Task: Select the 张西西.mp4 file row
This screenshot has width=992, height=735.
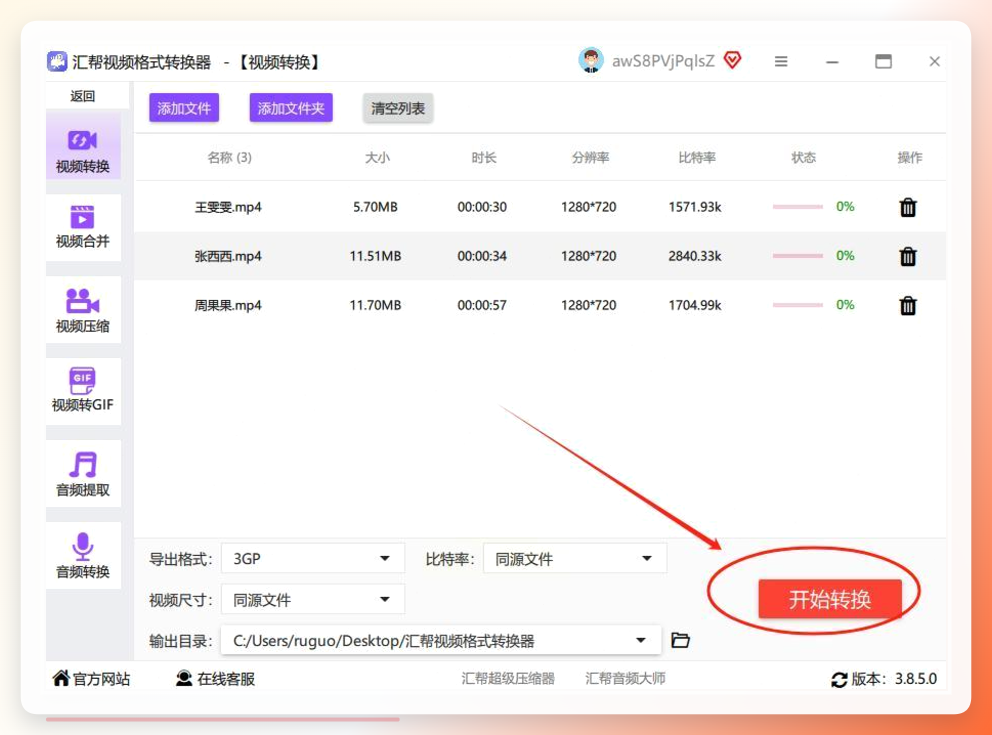Action: click(540, 256)
